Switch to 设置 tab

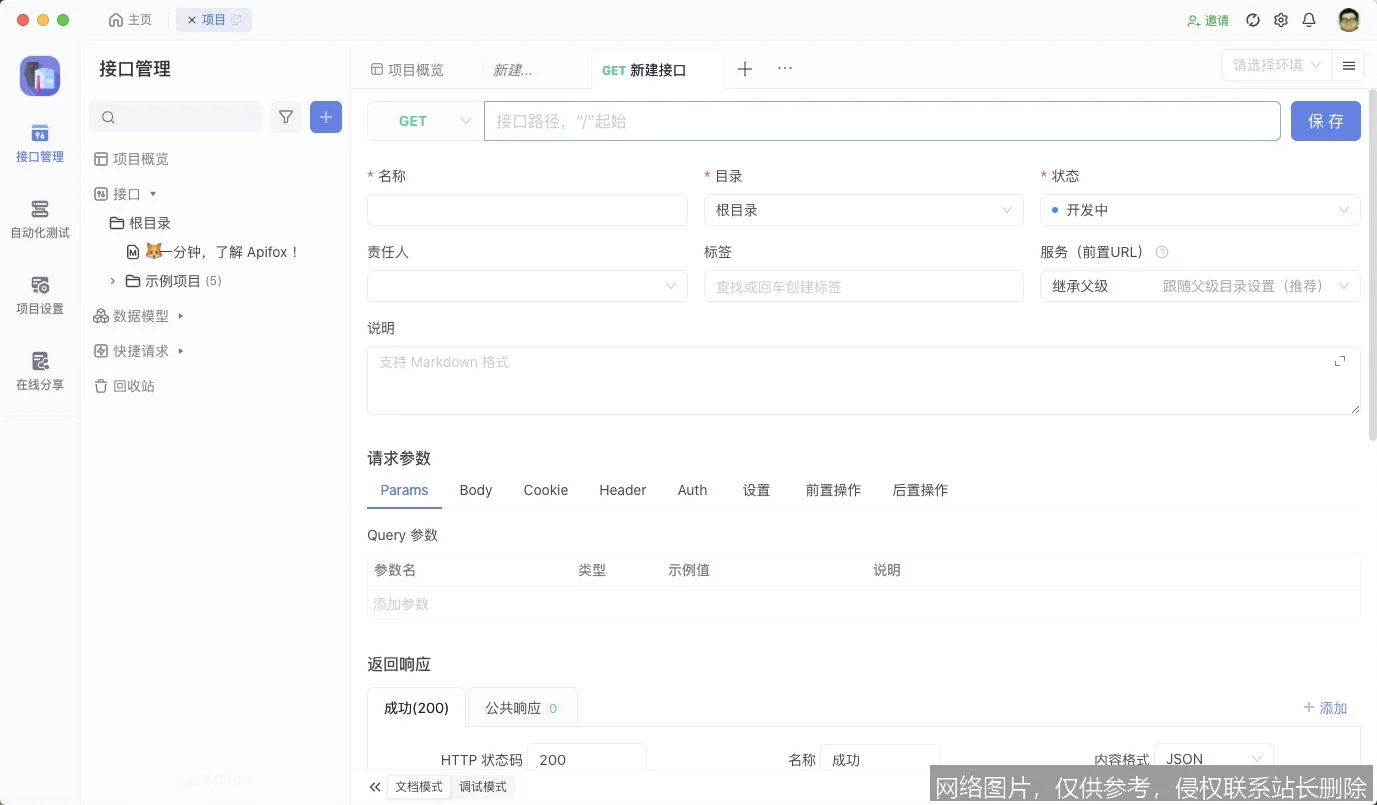coord(757,490)
